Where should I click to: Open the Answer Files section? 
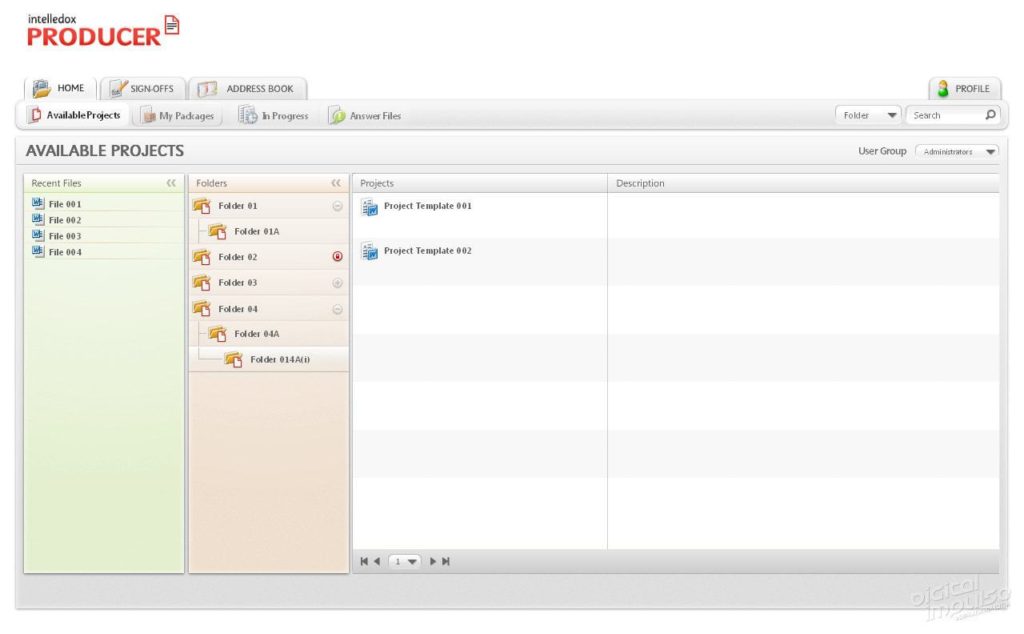(x=366, y=116)
